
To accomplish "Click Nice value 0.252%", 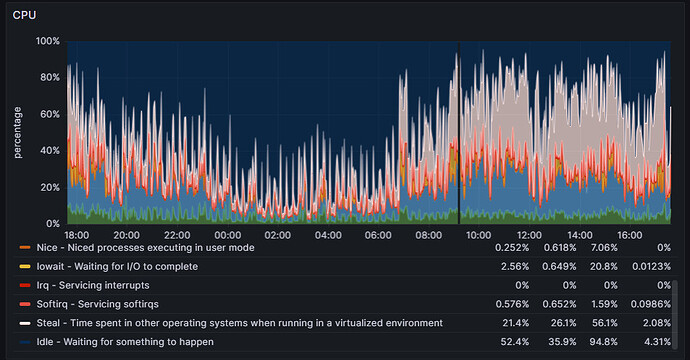I will [512, 248].
